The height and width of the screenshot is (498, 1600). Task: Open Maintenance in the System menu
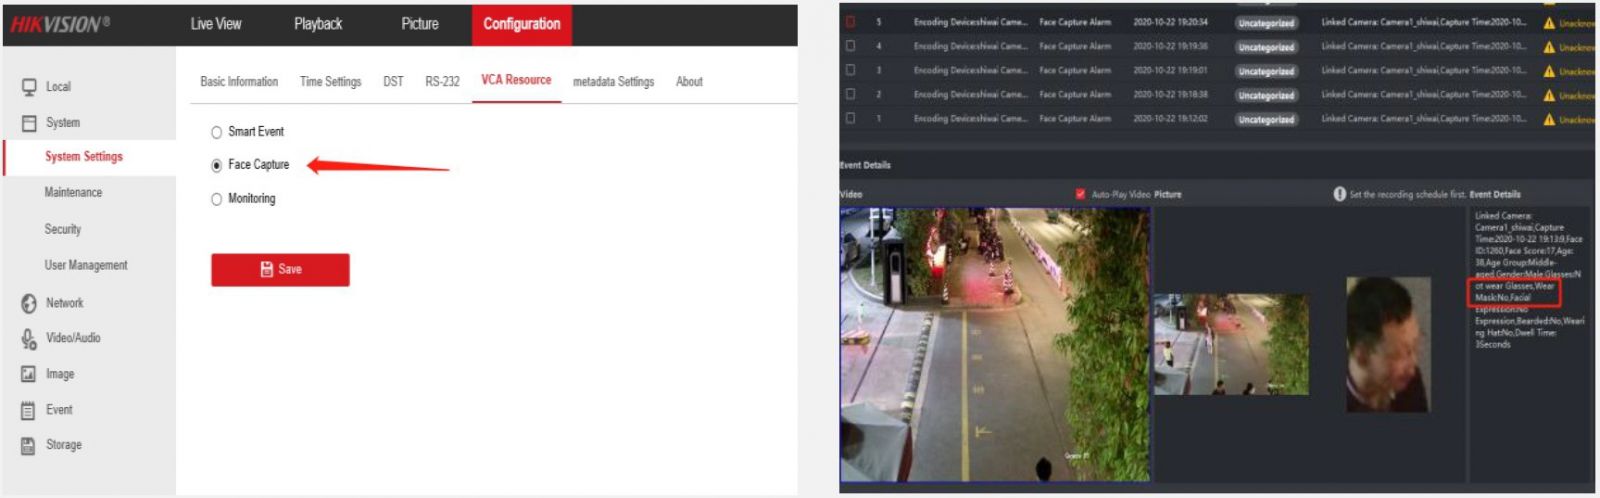[73, 192]
